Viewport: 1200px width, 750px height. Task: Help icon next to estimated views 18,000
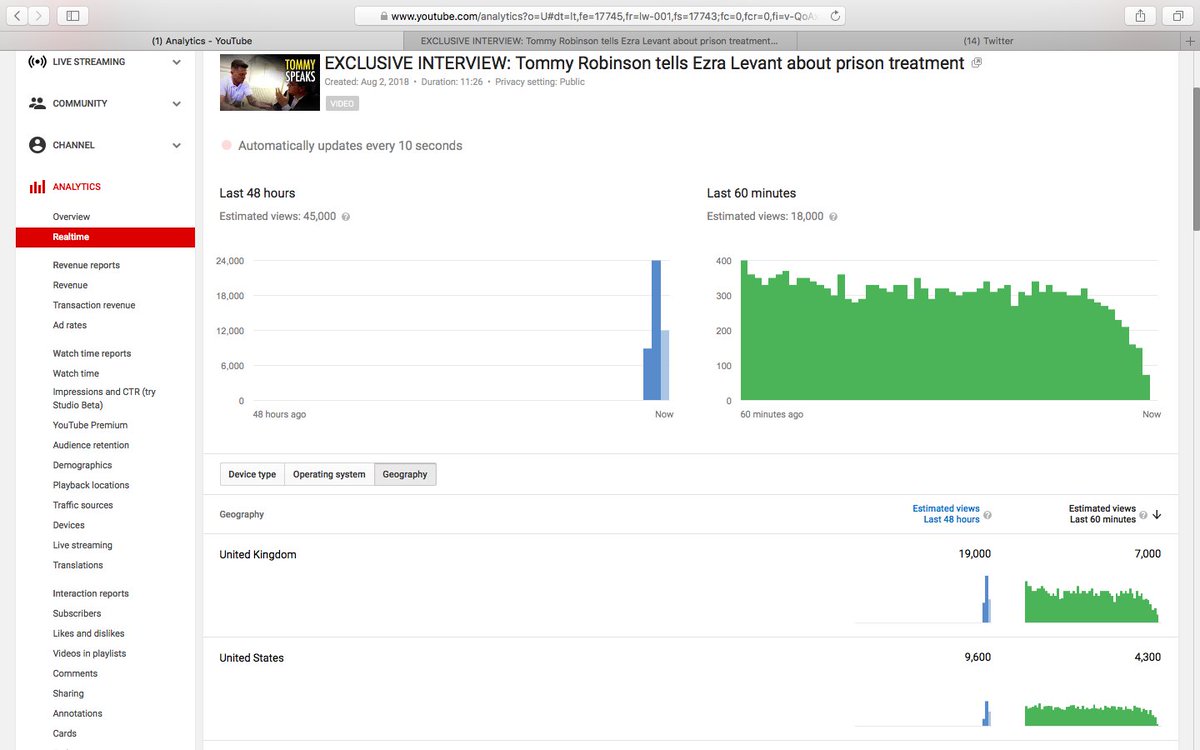click(x=833, y=217)
